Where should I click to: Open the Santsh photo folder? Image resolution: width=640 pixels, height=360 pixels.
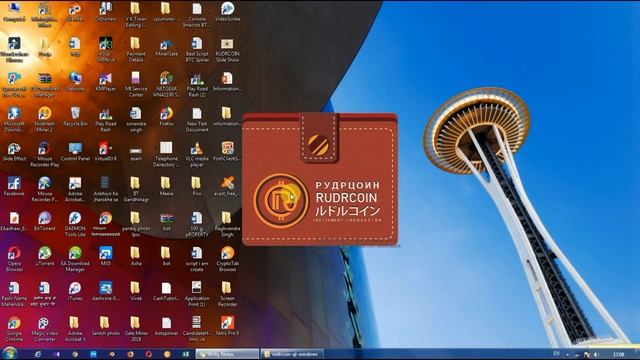pyautogui.click(x=106, y=327)
